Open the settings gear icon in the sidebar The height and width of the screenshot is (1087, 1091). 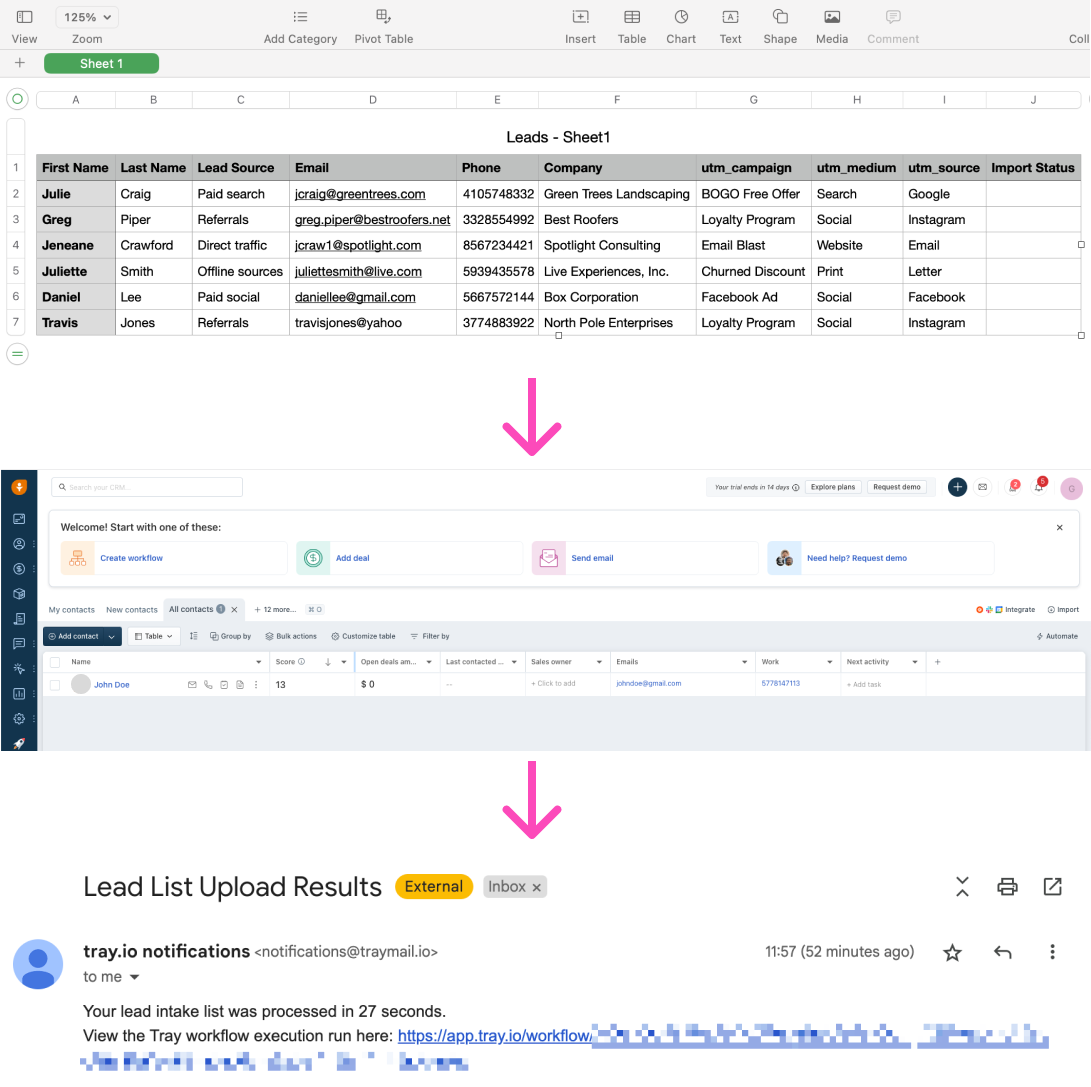pos(19,719)
